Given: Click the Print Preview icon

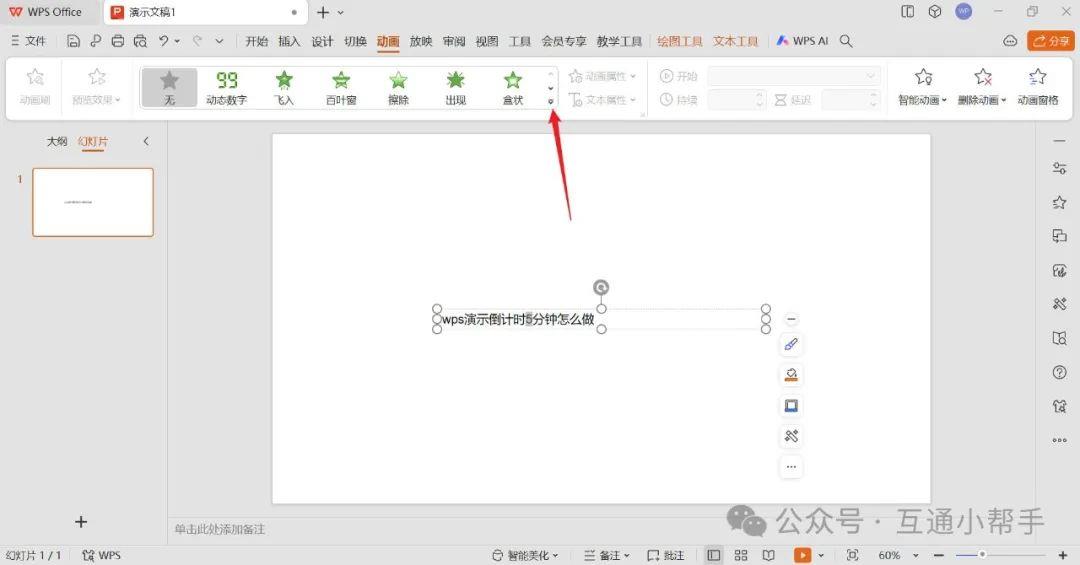Looking at the screenshot, I should (141, 41).
